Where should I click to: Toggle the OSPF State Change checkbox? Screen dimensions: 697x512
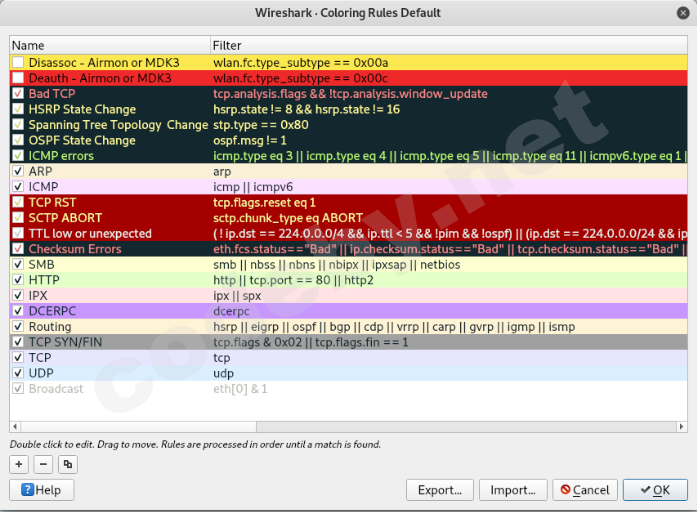pyautogui.click(x=18, y=140)
